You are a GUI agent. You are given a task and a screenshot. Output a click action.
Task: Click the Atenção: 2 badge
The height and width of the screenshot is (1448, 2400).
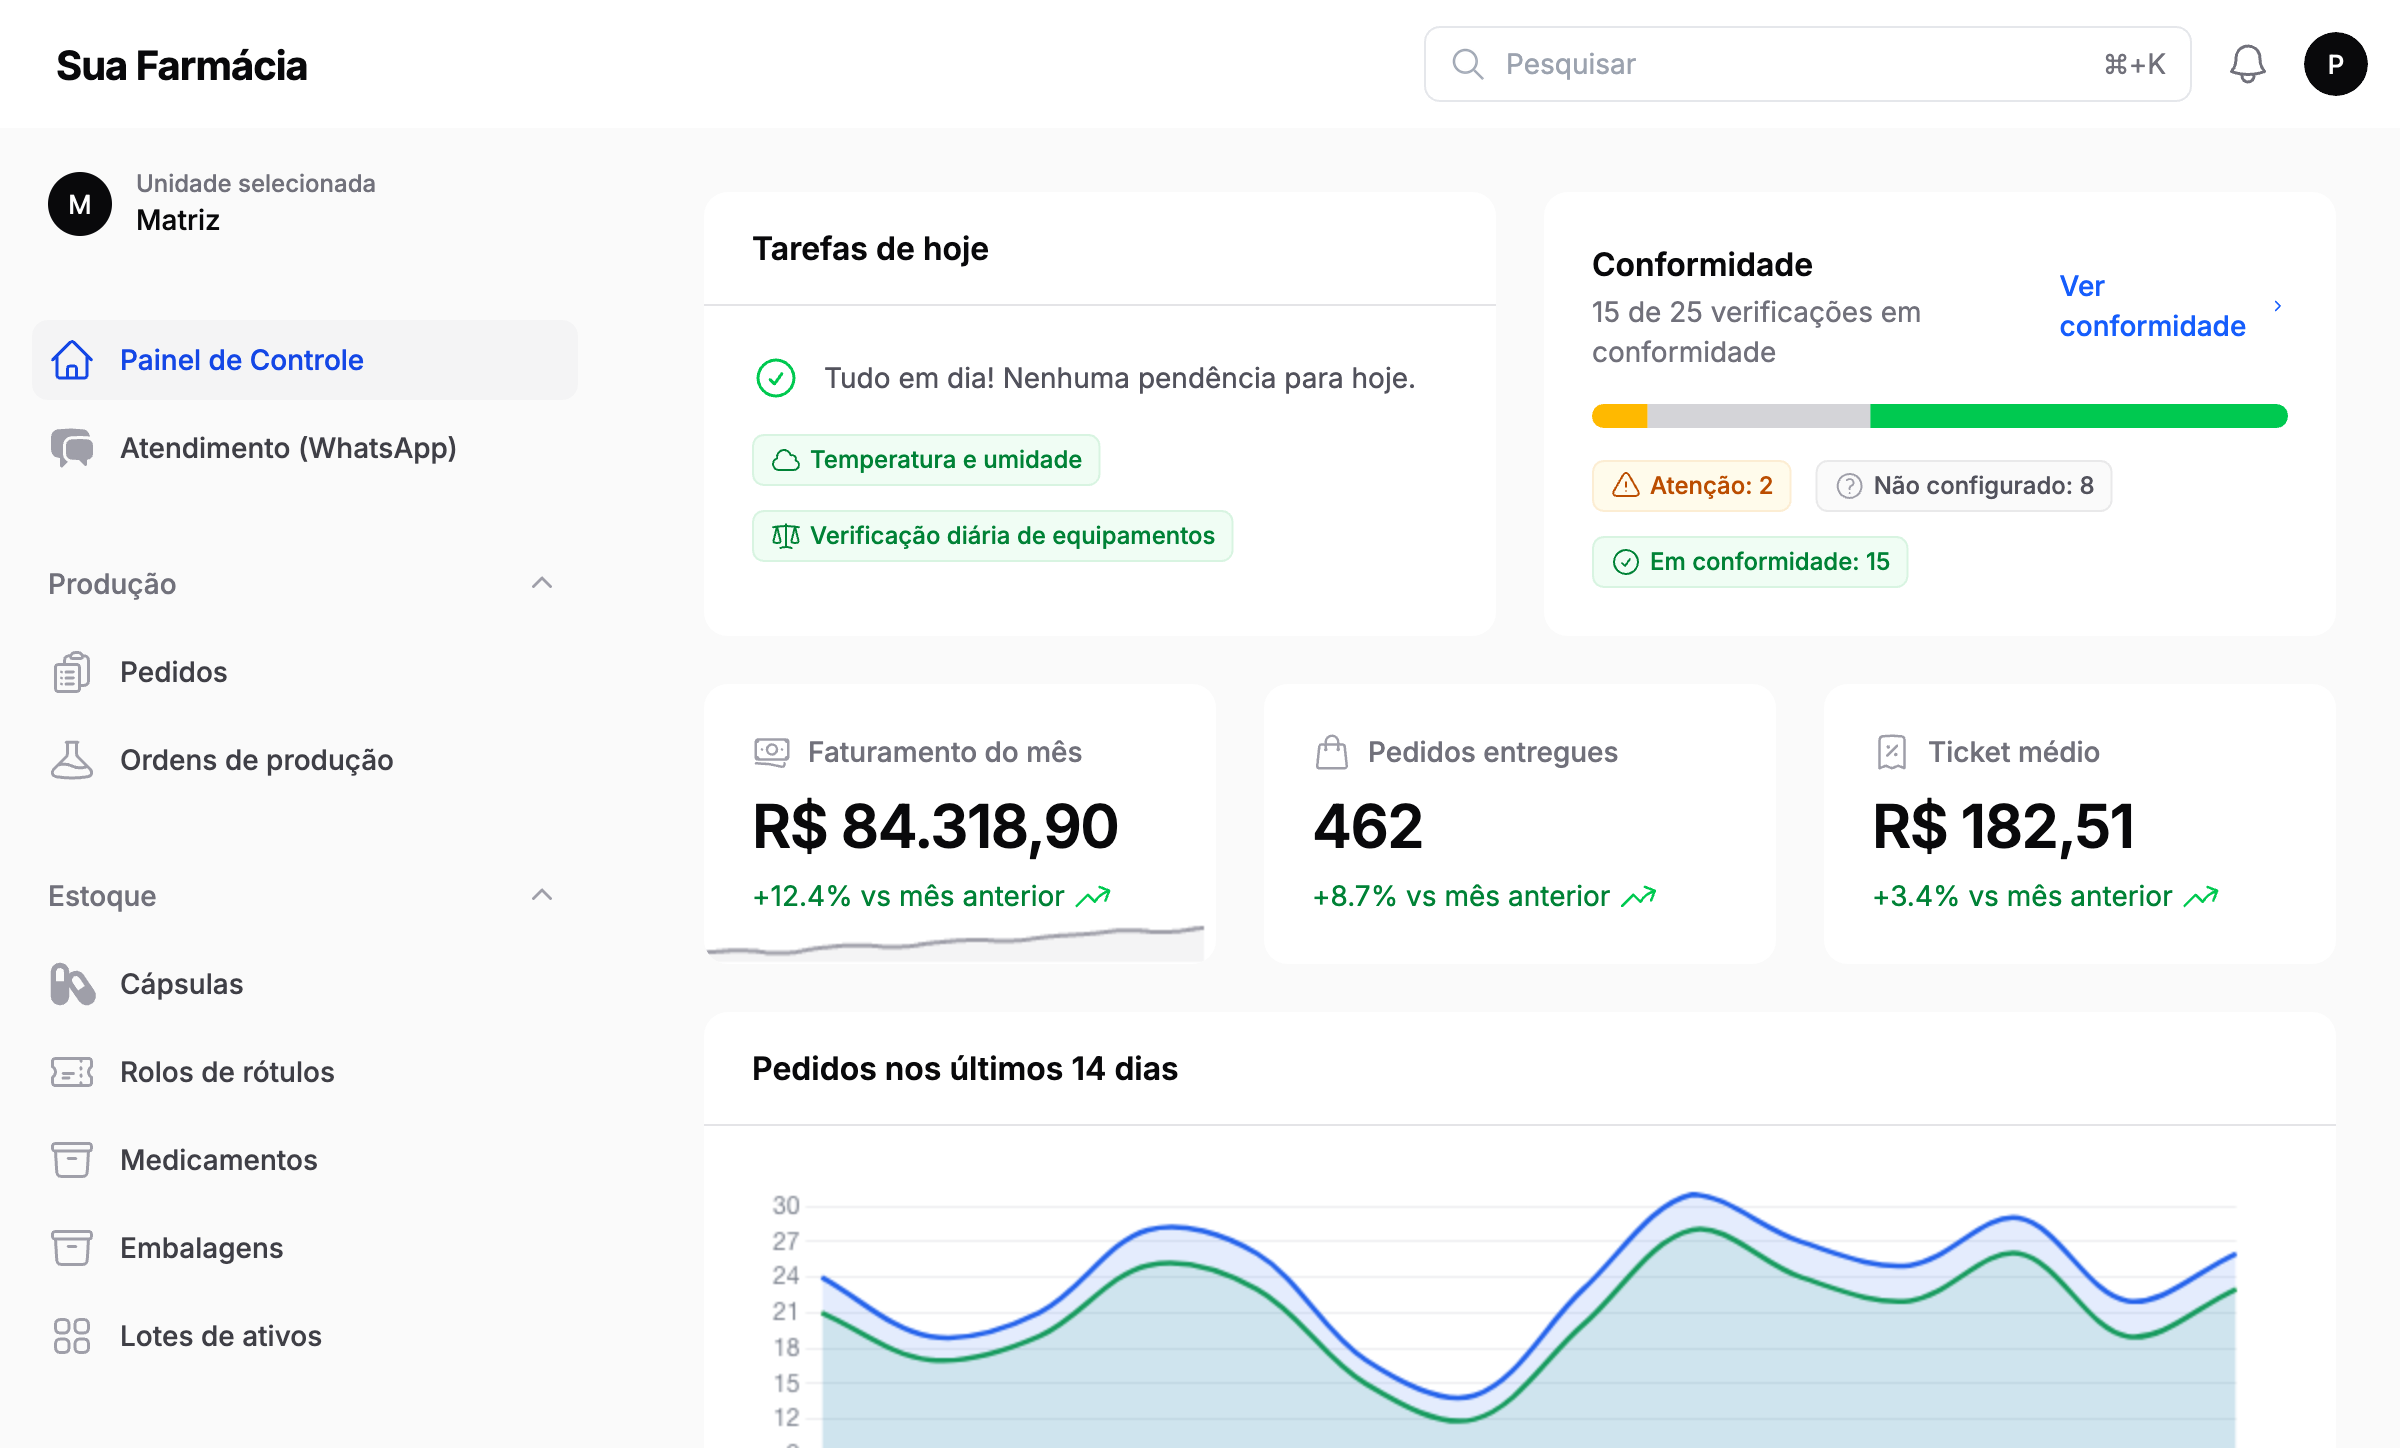tap(1691, 486)
